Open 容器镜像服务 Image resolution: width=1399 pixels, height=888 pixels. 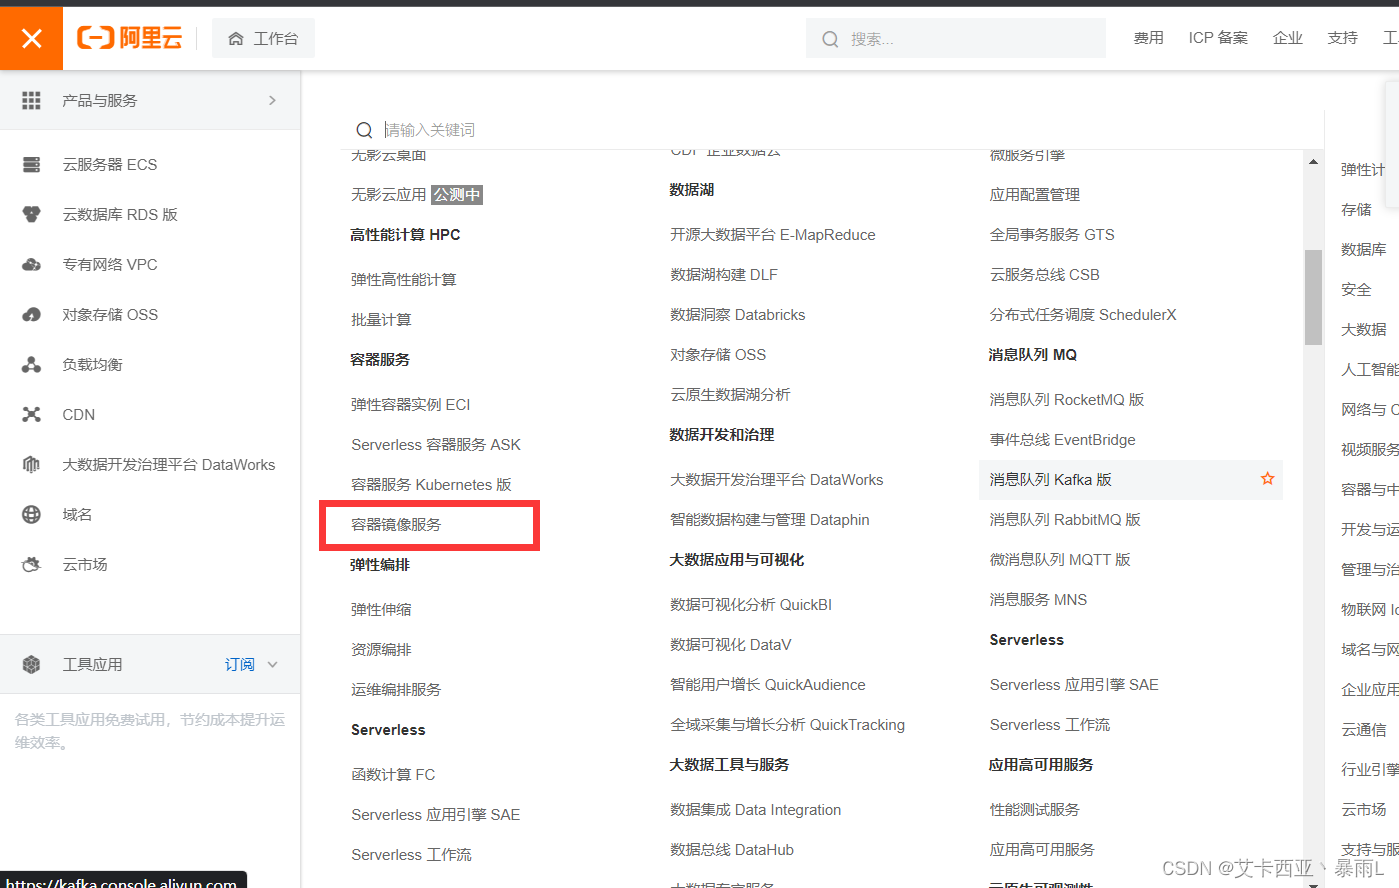point(396,524)
